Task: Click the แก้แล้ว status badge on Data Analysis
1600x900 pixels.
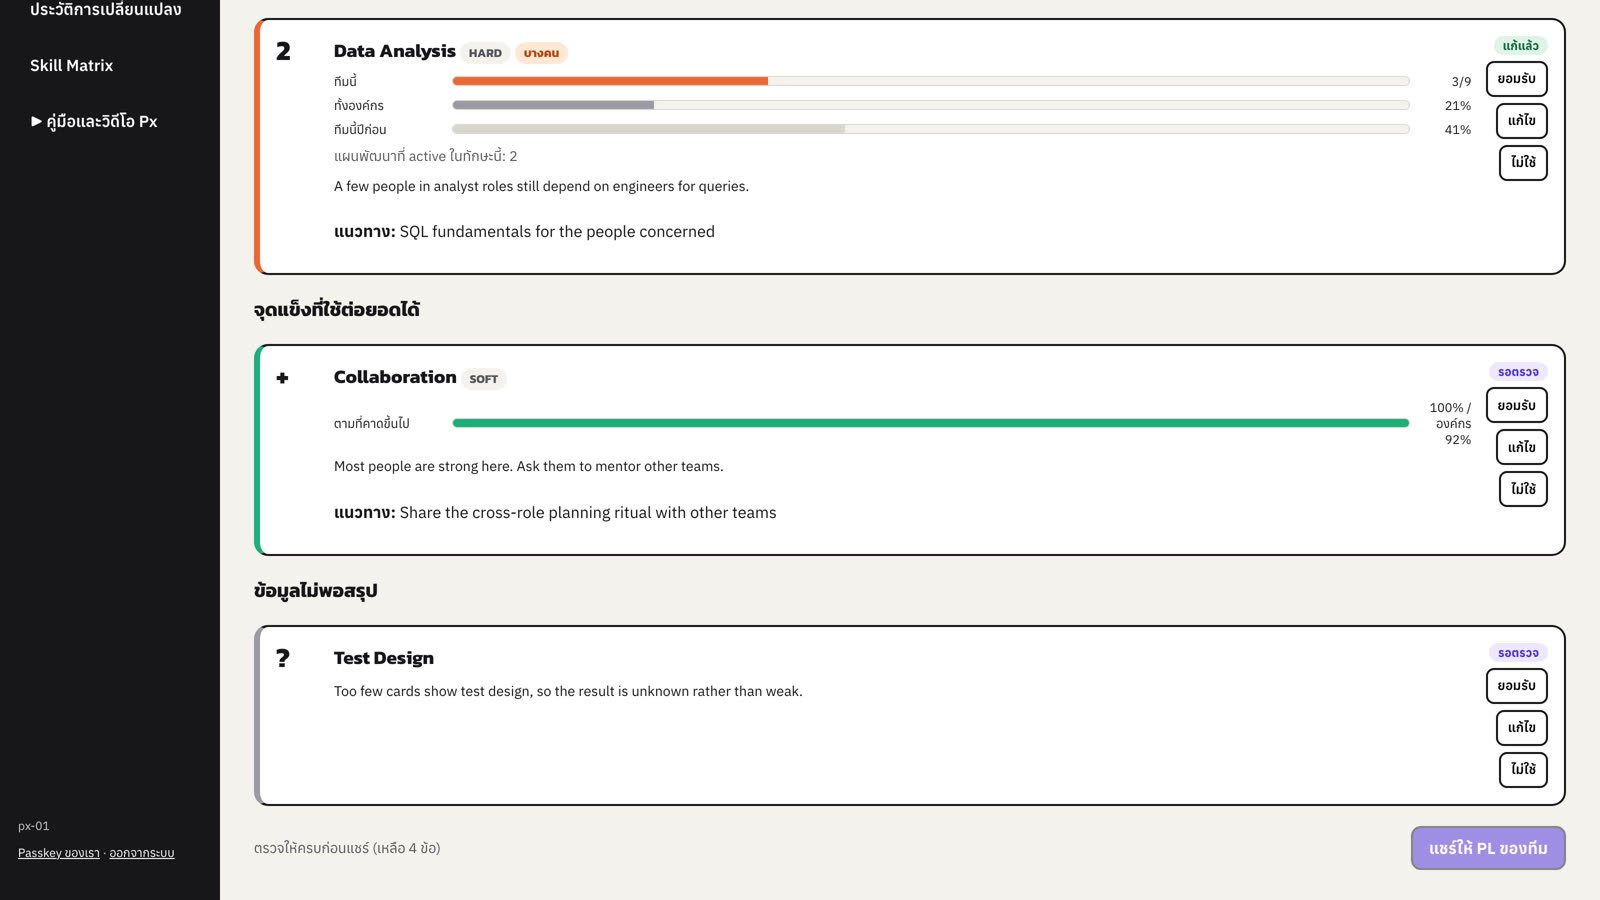Action: pos(1520,46)
